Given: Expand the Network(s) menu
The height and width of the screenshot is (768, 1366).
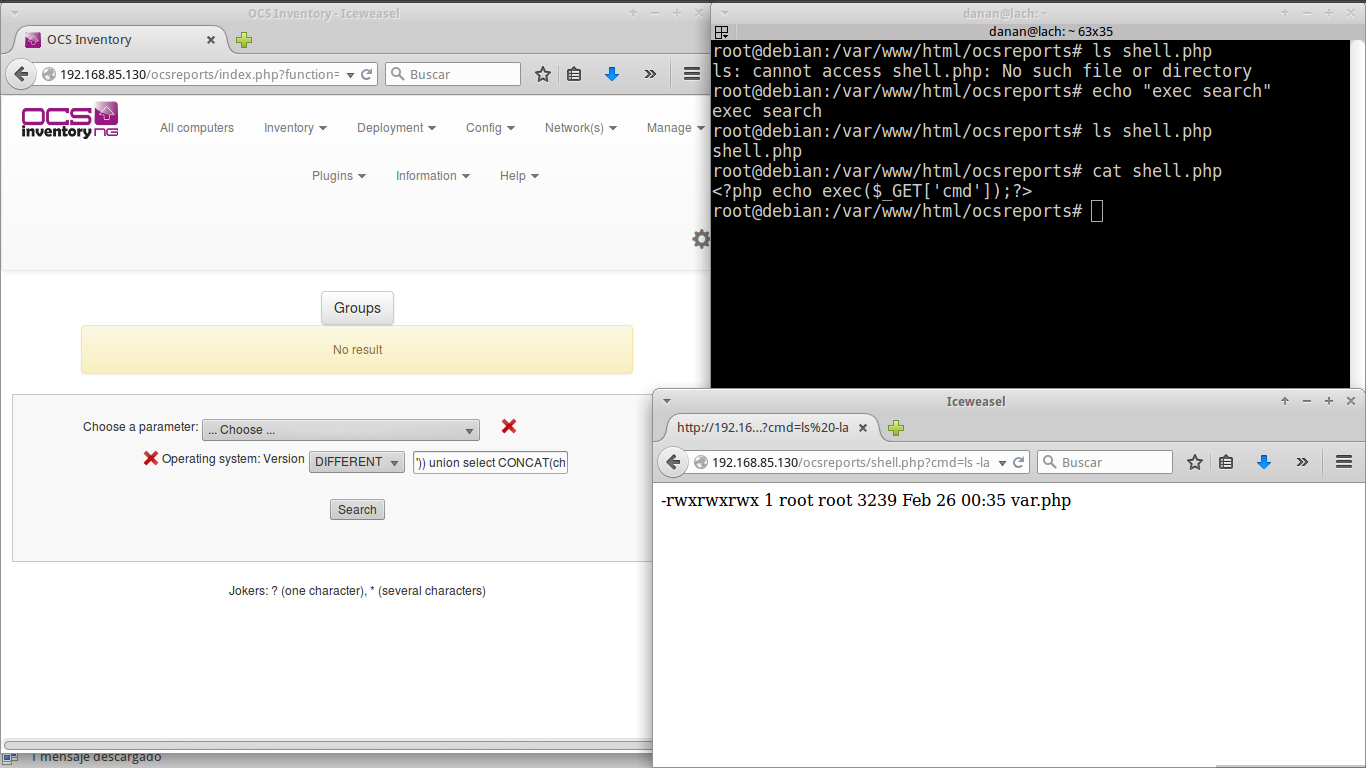Looking at the screenshot, I should point(580,128).
